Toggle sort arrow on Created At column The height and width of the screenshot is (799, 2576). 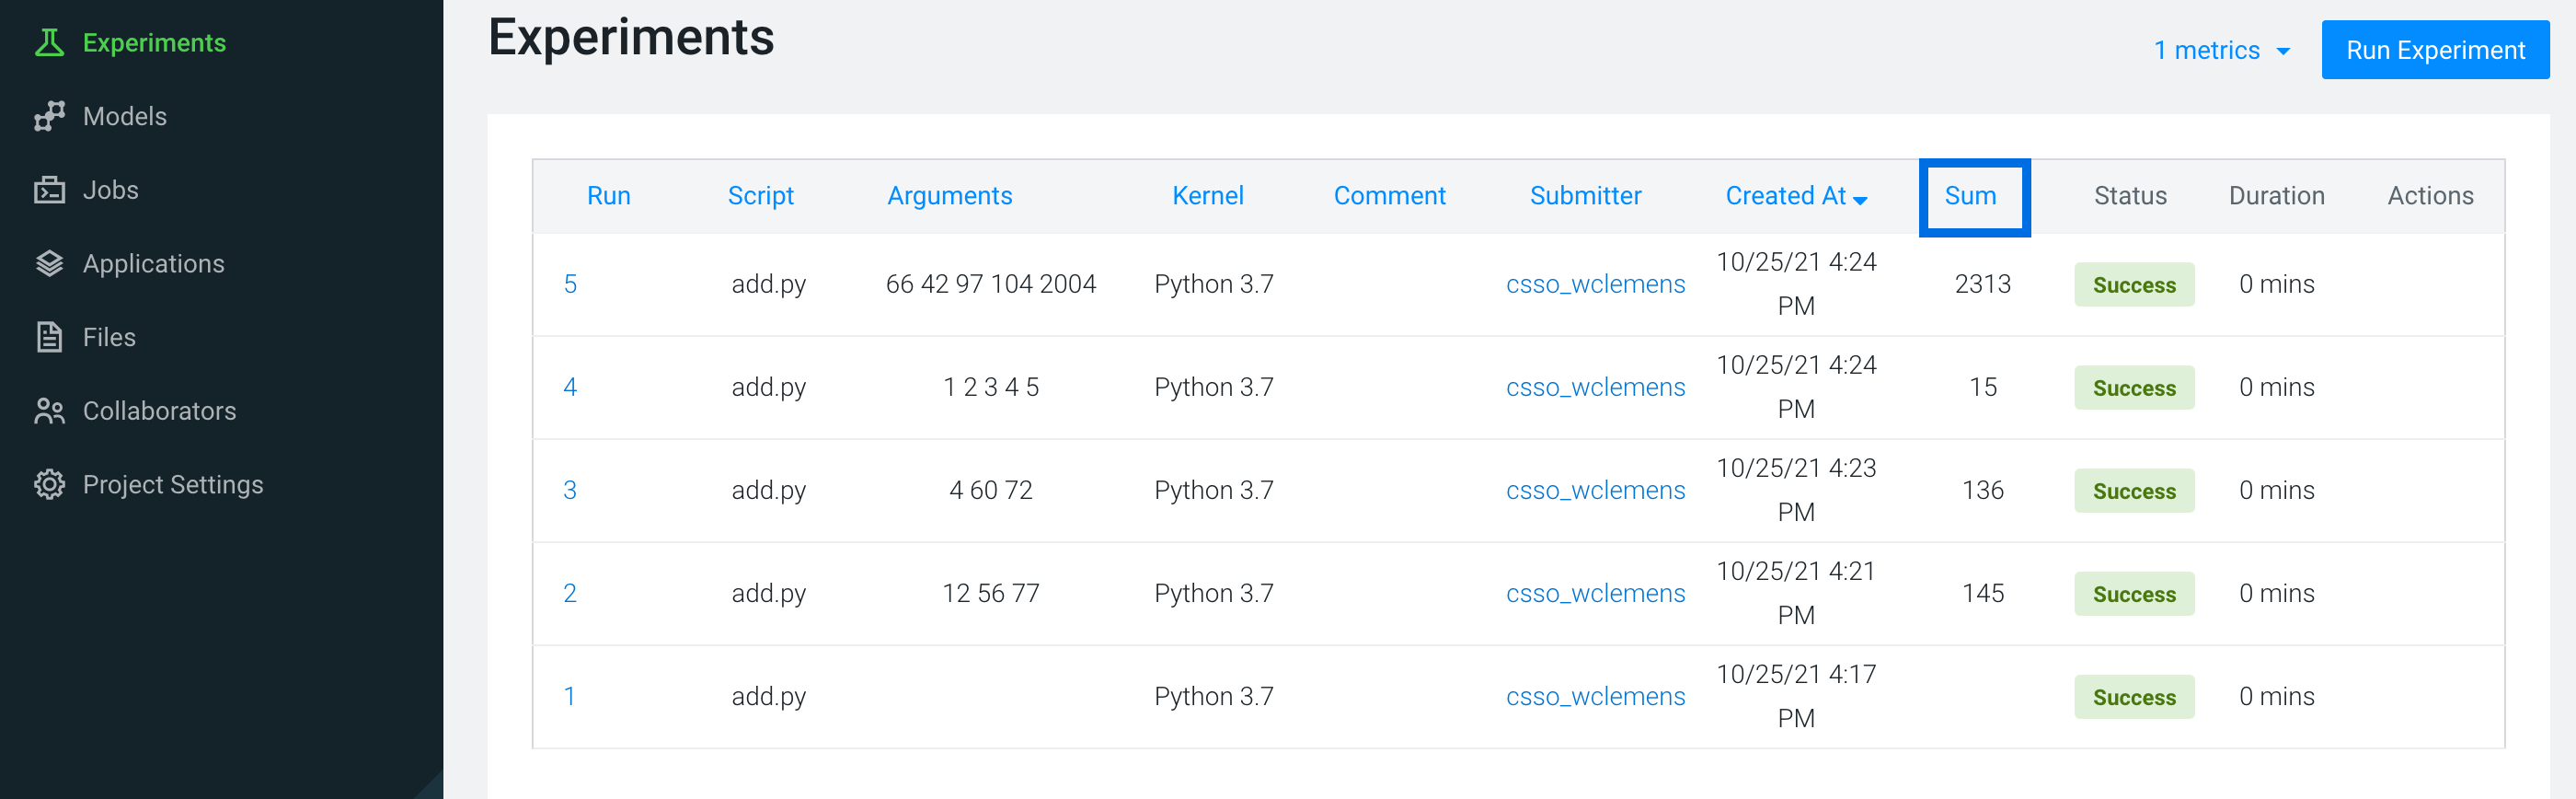(x=1859, y=200)
